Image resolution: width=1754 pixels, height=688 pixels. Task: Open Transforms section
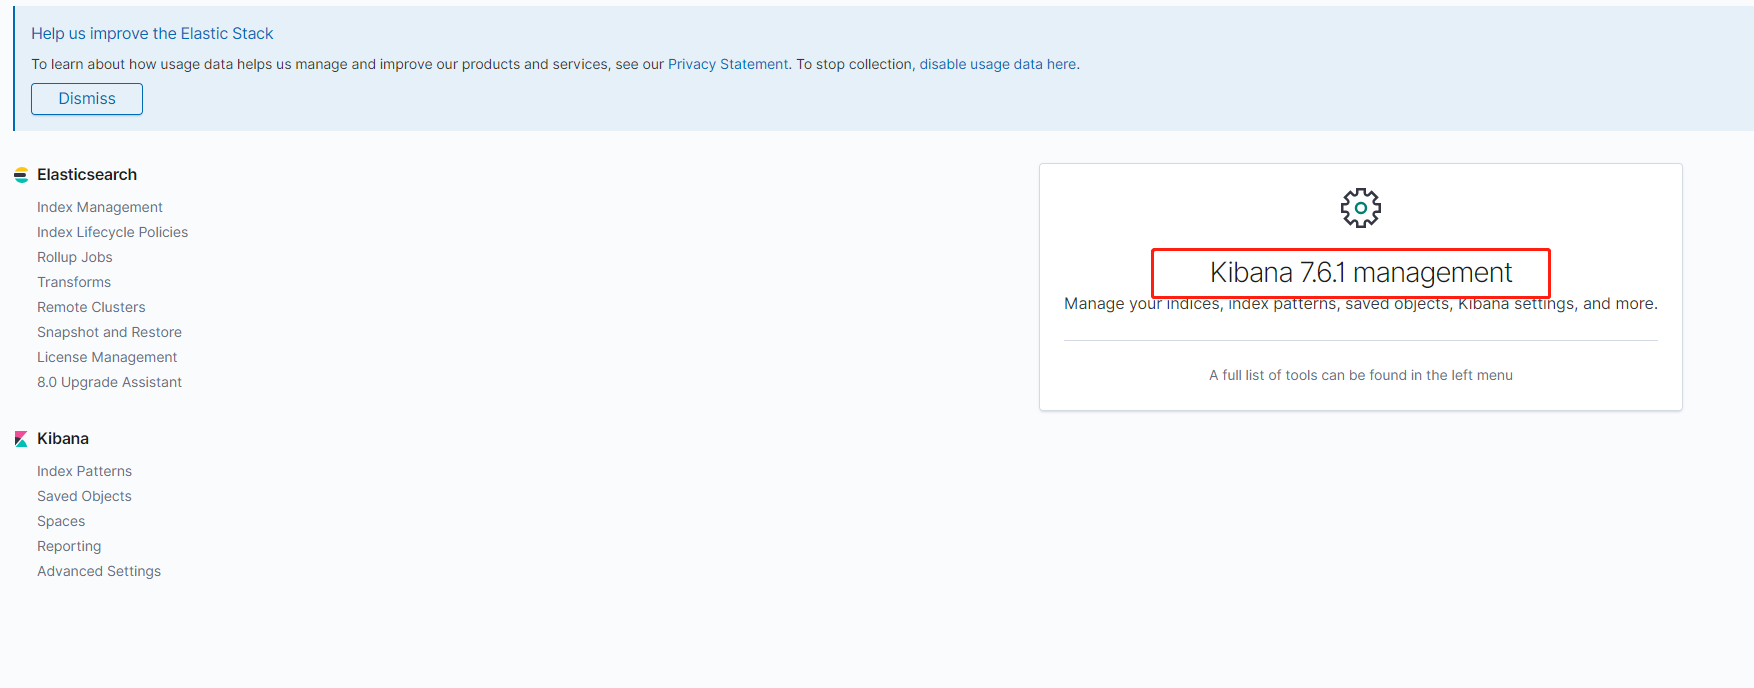[x=74, y=282]
